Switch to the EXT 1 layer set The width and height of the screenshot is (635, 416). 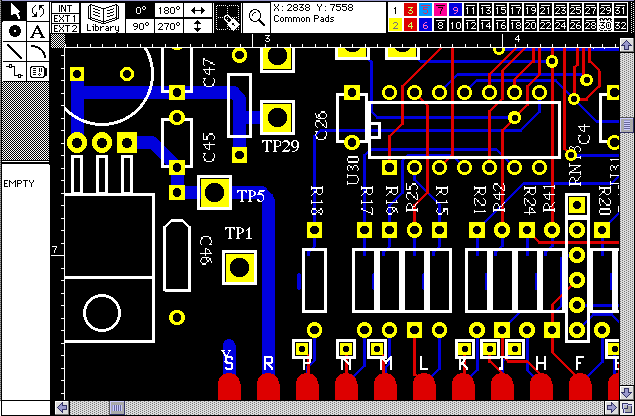click(x=66, y=17)
